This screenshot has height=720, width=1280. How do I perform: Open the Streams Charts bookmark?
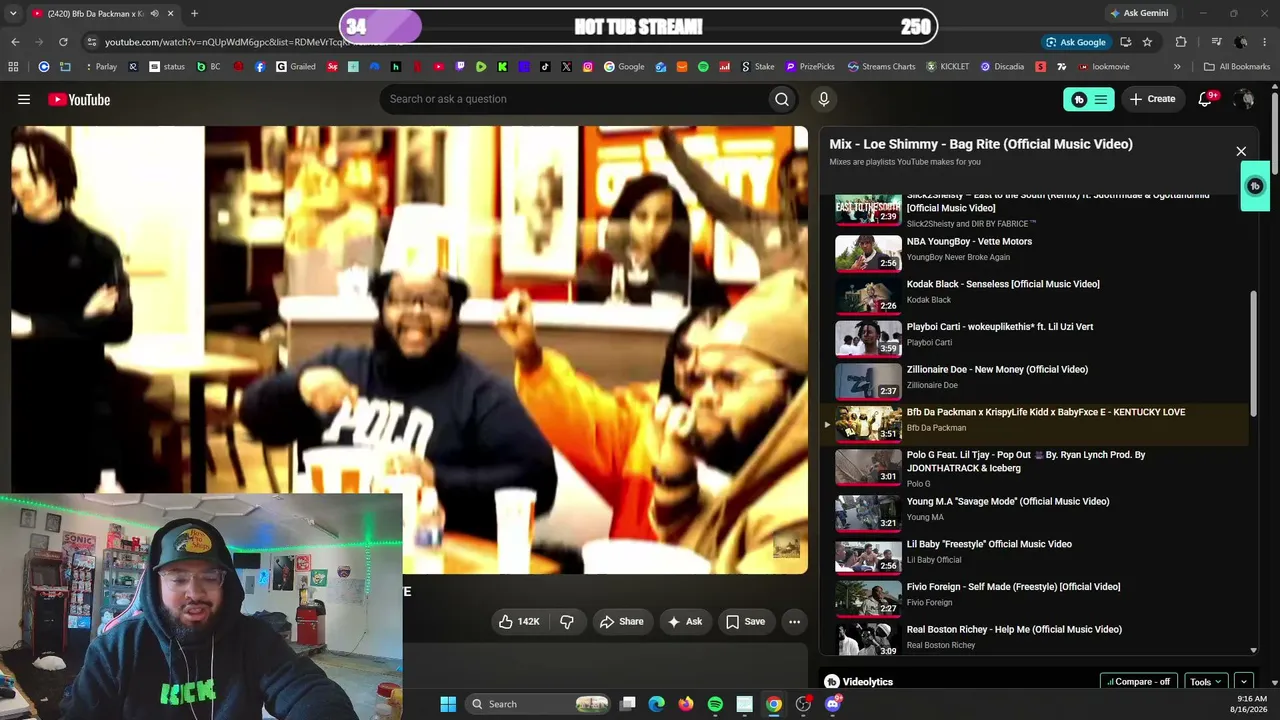point(881,67)
